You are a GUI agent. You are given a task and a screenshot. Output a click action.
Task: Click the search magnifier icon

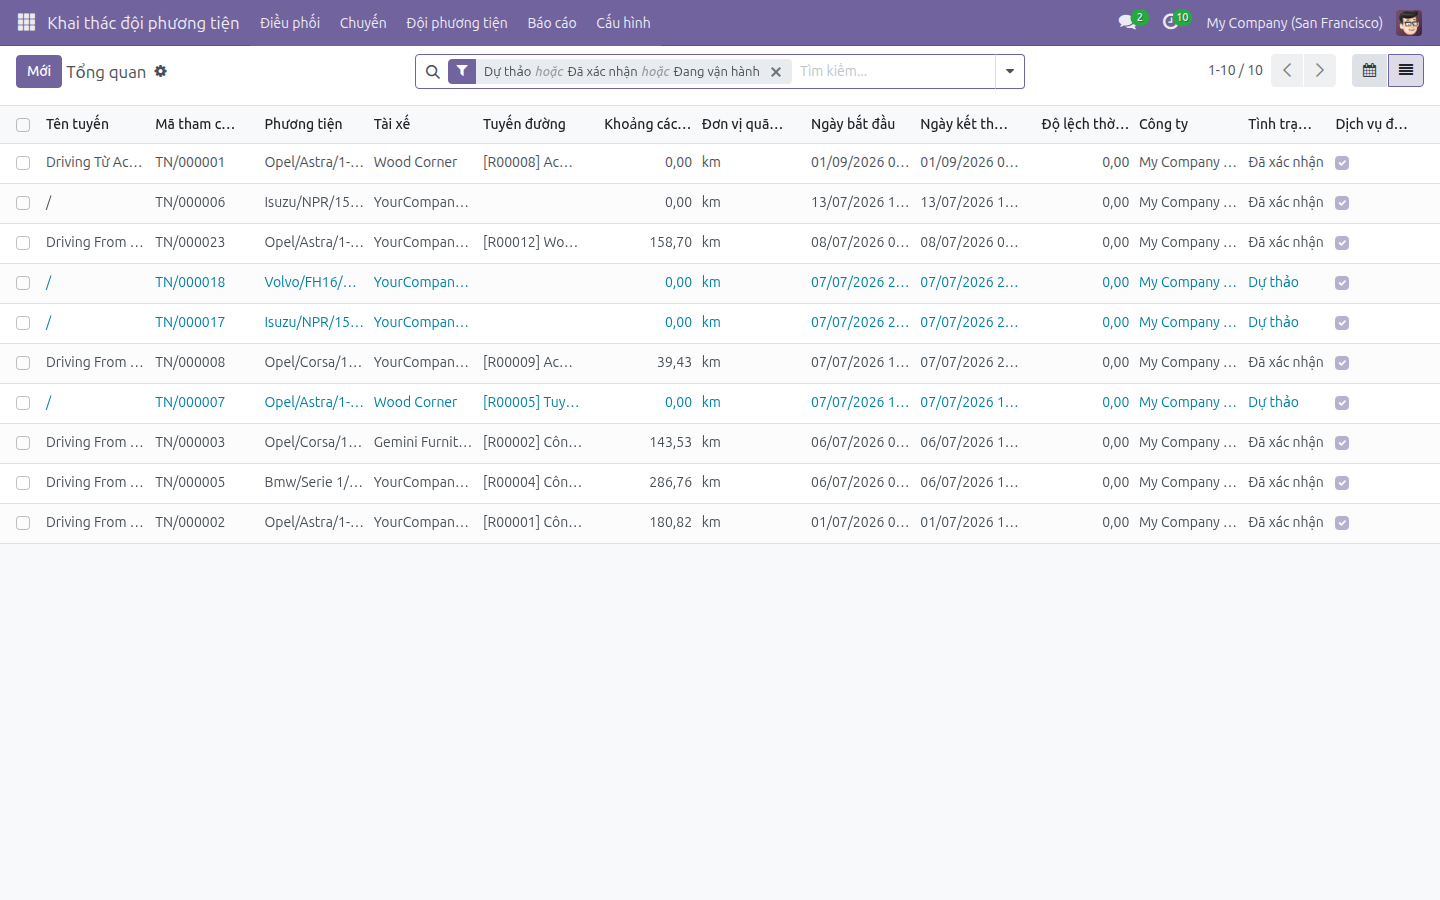pos(433,72)
